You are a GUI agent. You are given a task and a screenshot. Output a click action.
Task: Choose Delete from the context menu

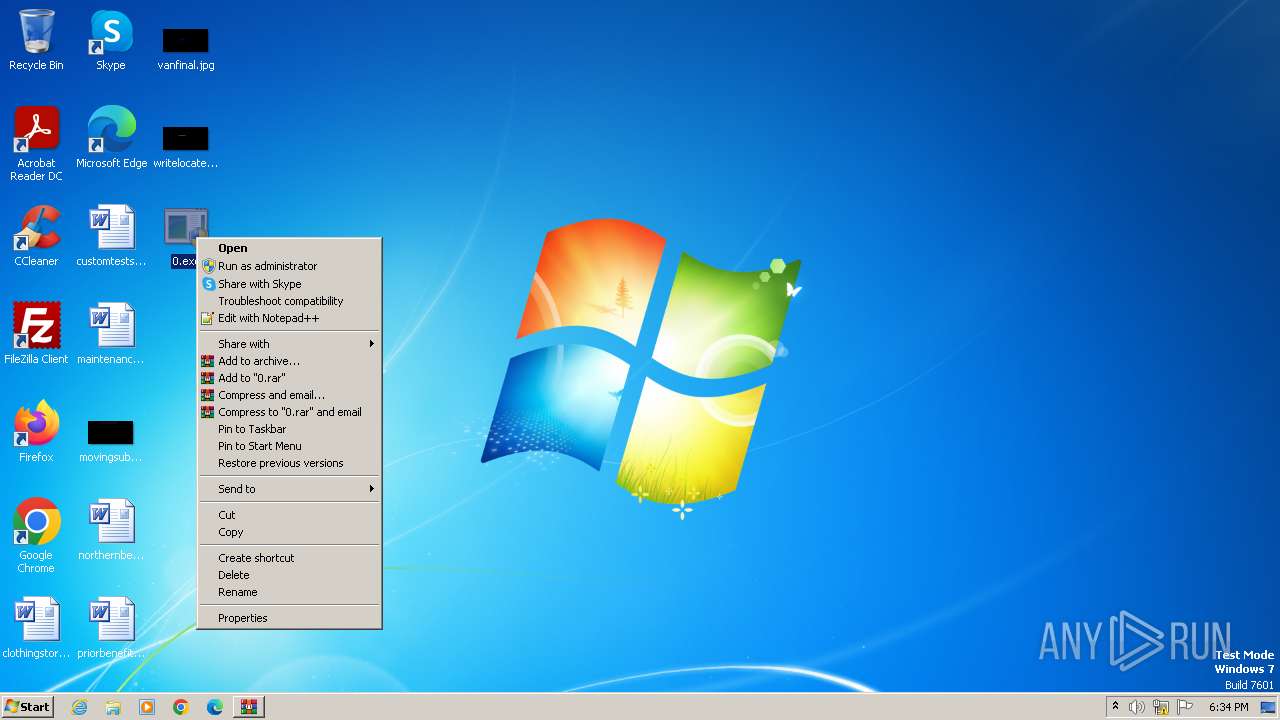[x=290, y=575]
